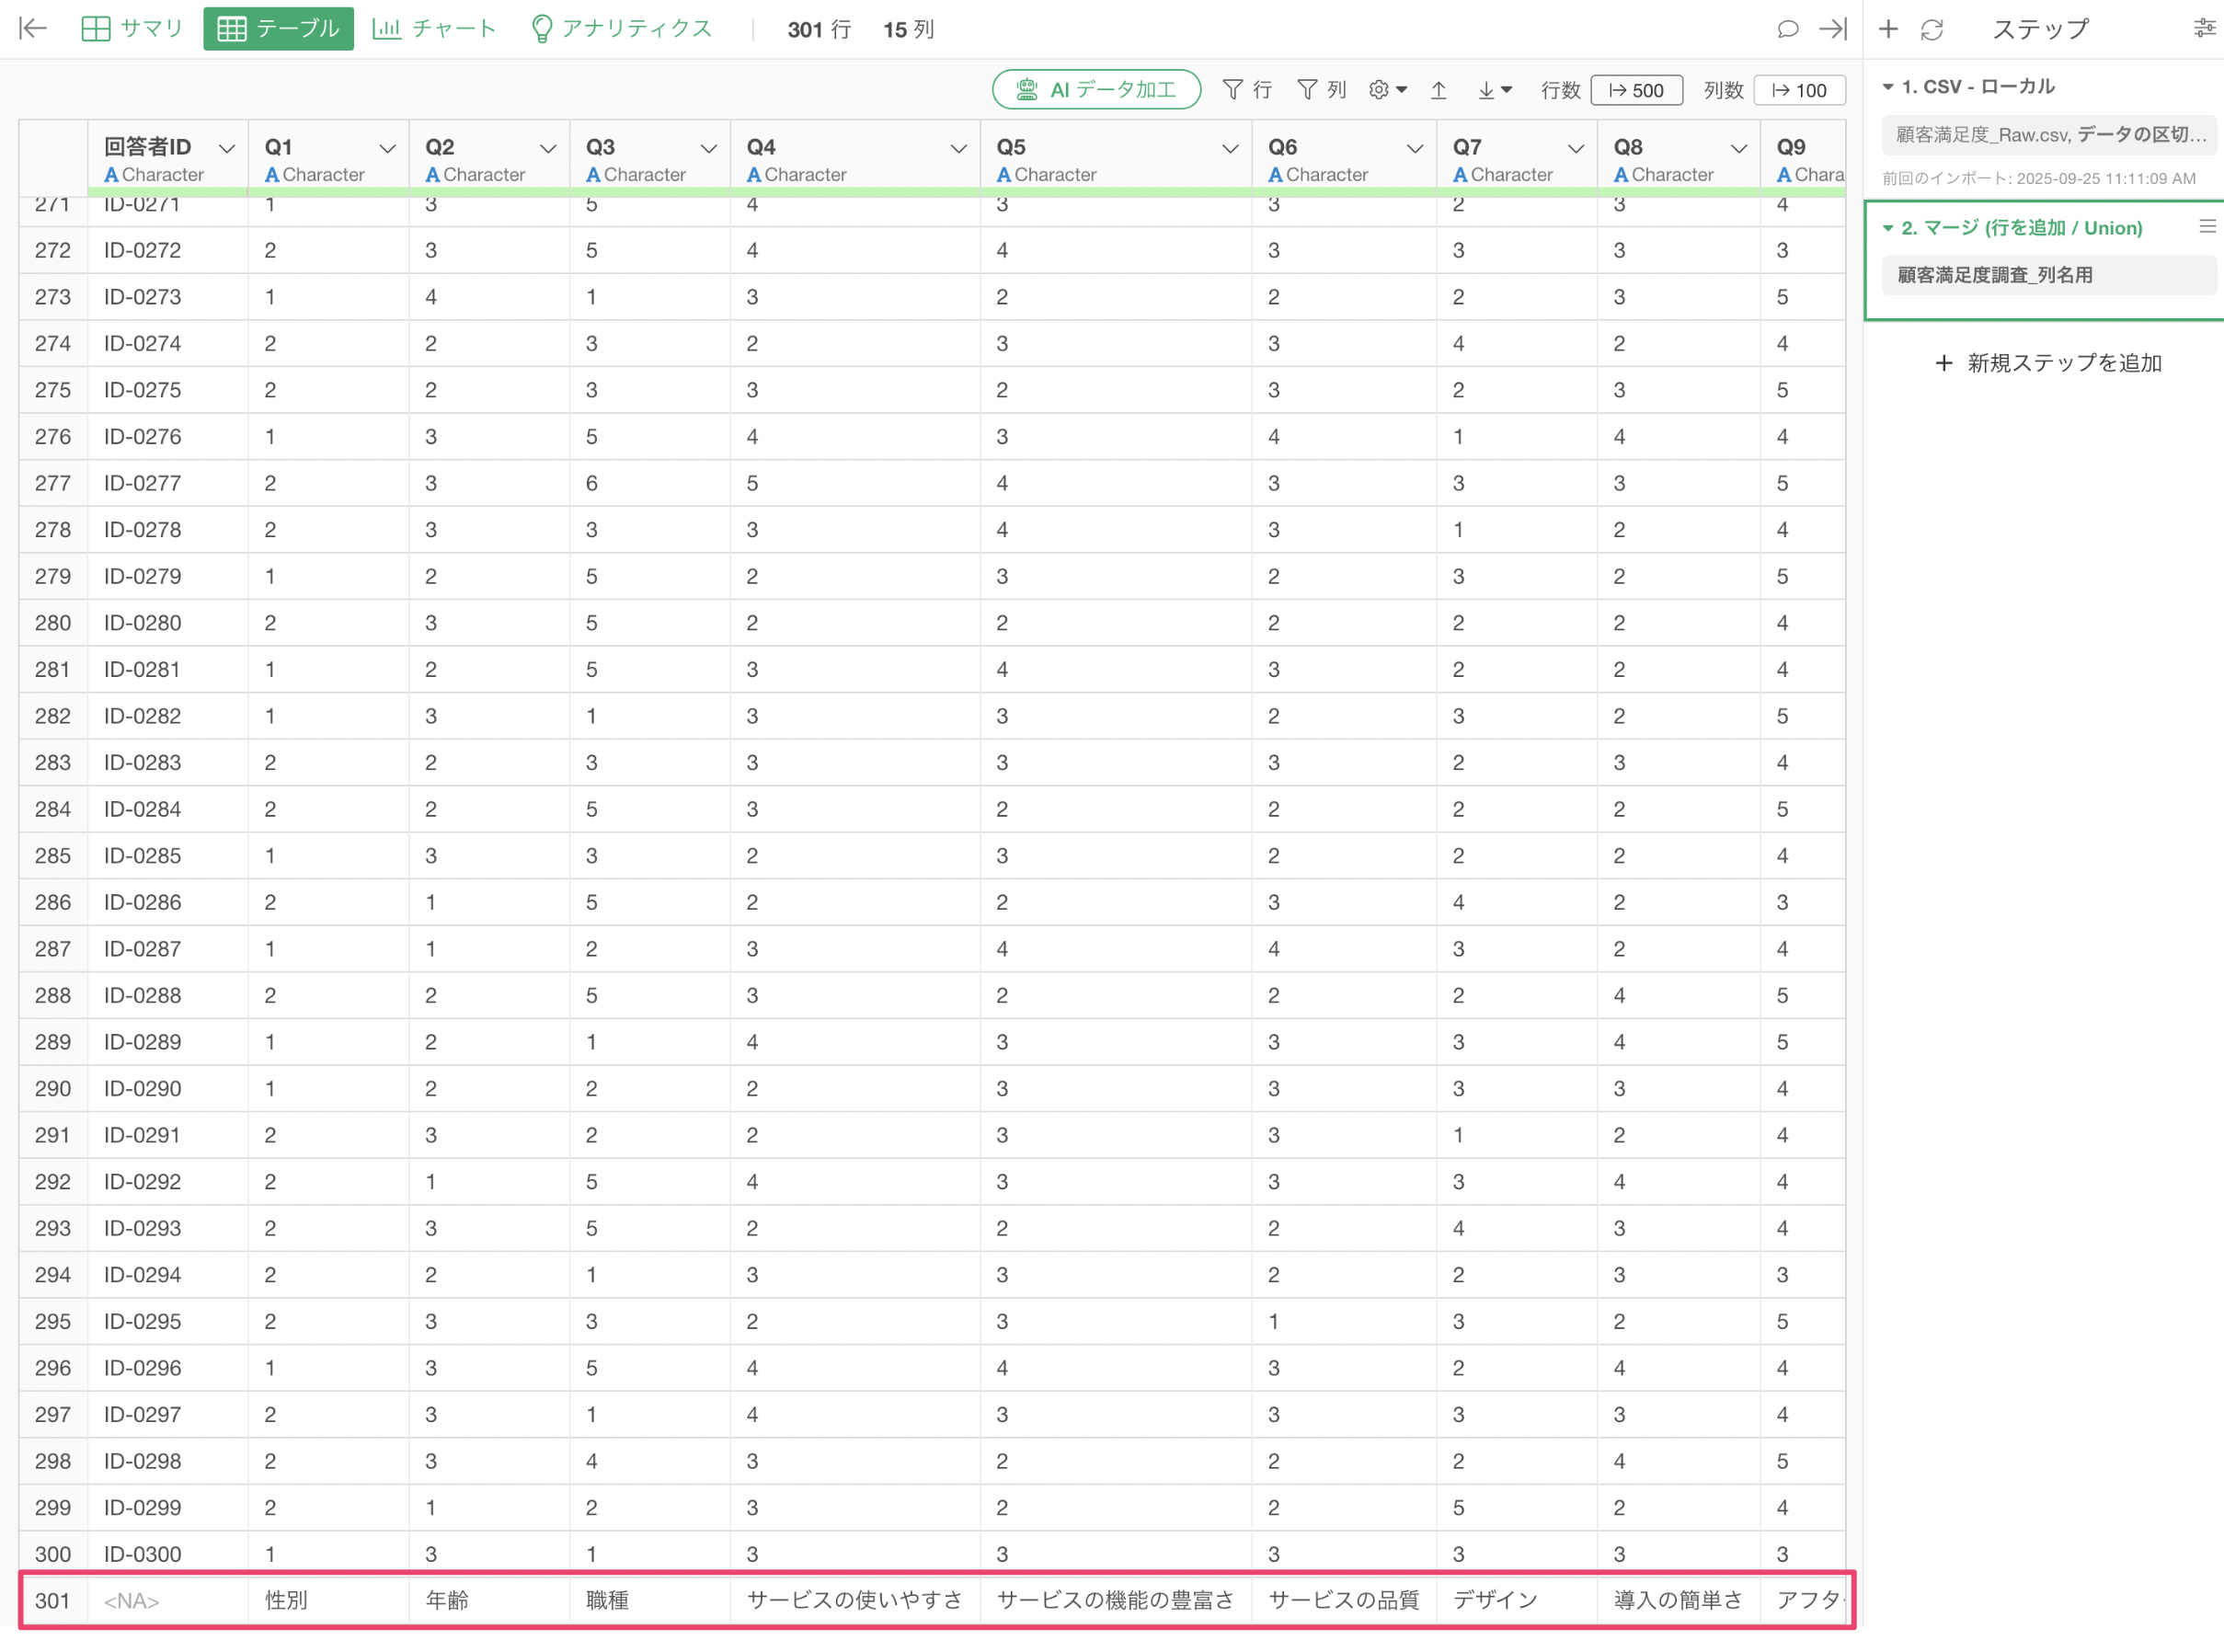Click the refresh icon in the steps header
This screenshot has width=2224, height=1652.
tap(1932, 29)
